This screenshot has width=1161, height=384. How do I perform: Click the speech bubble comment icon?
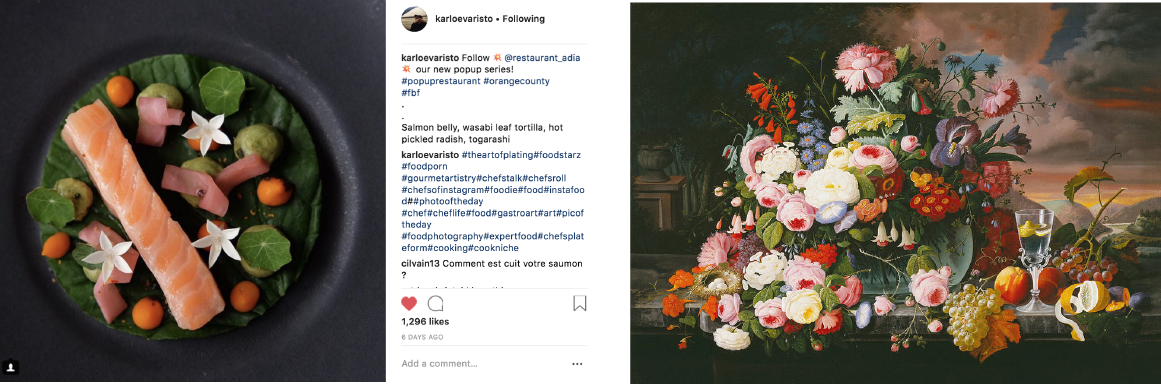pyautogui.click(x=436, y=303)
